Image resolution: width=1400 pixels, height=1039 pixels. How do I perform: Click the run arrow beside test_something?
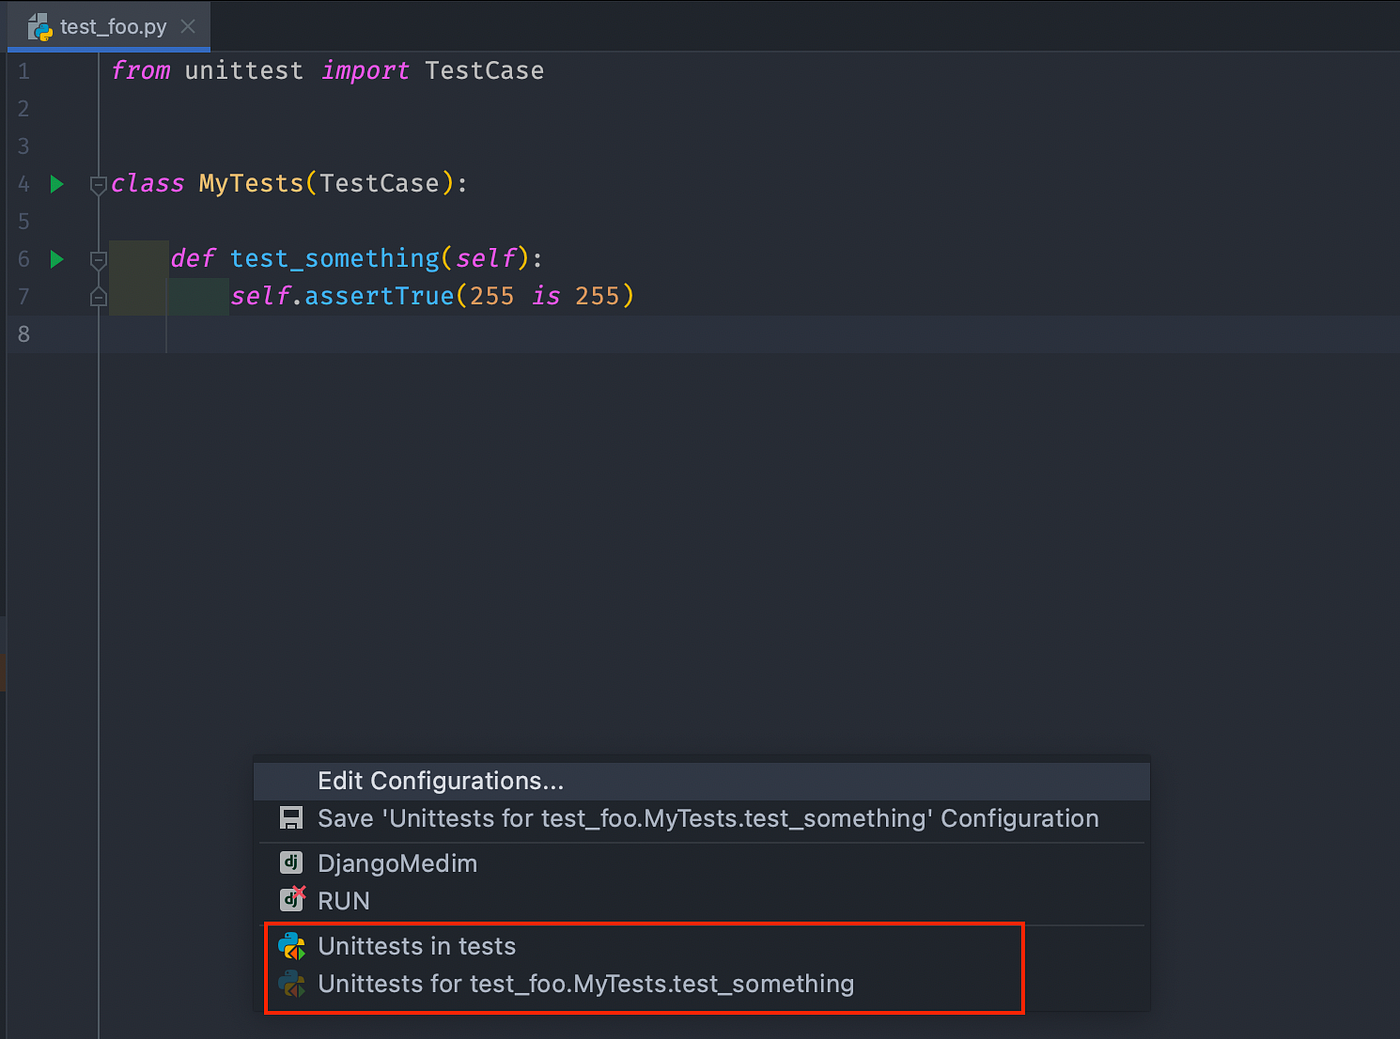click(x=56, y=258)
